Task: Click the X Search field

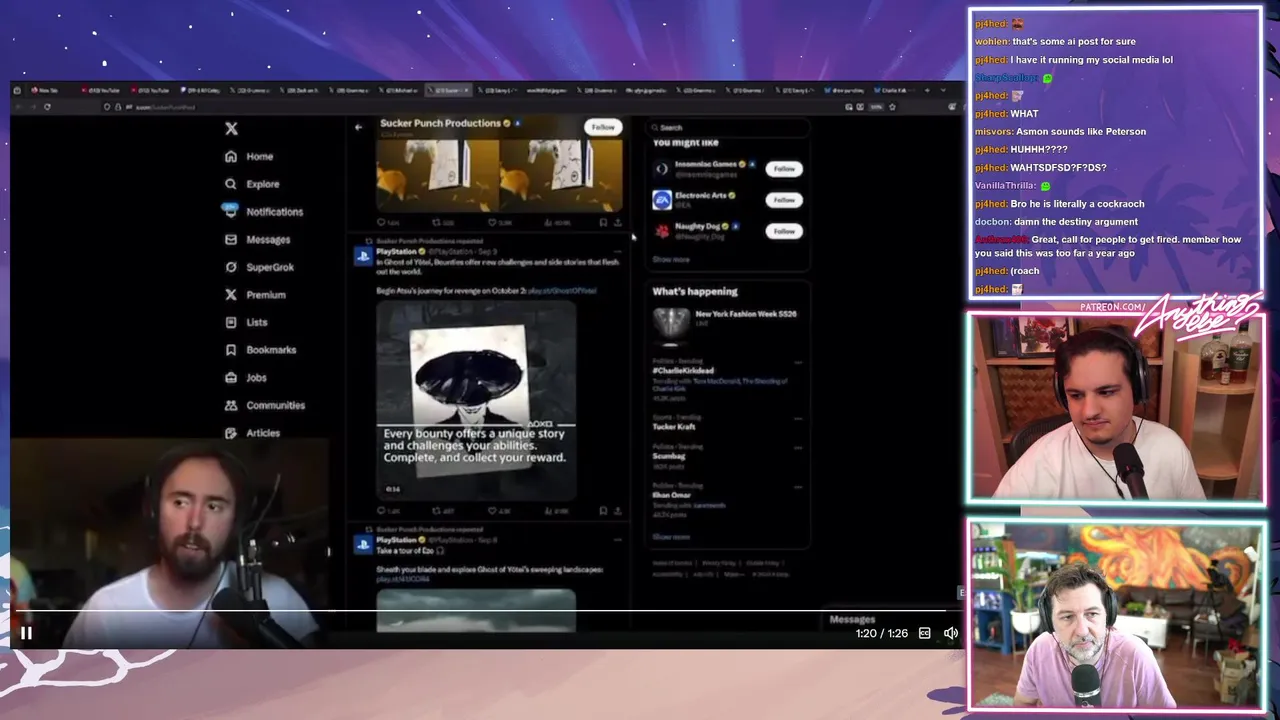Action: click(x=728, y=127)
